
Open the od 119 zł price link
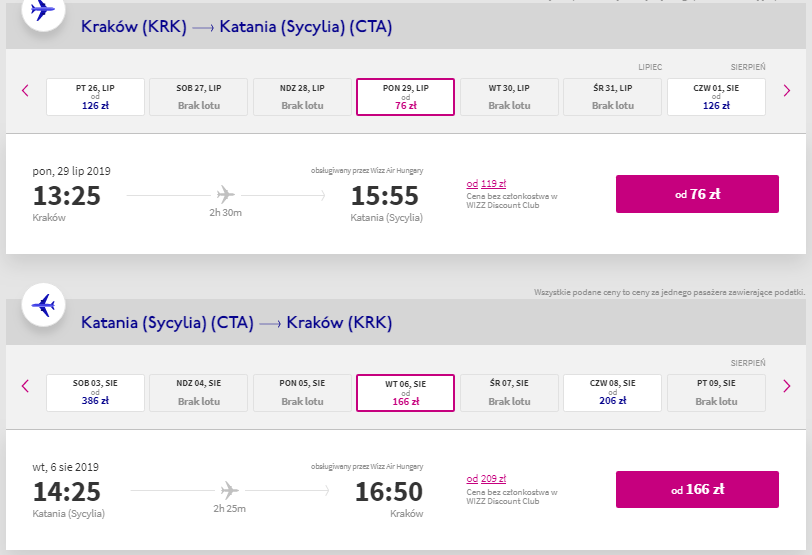coord(486,183)
